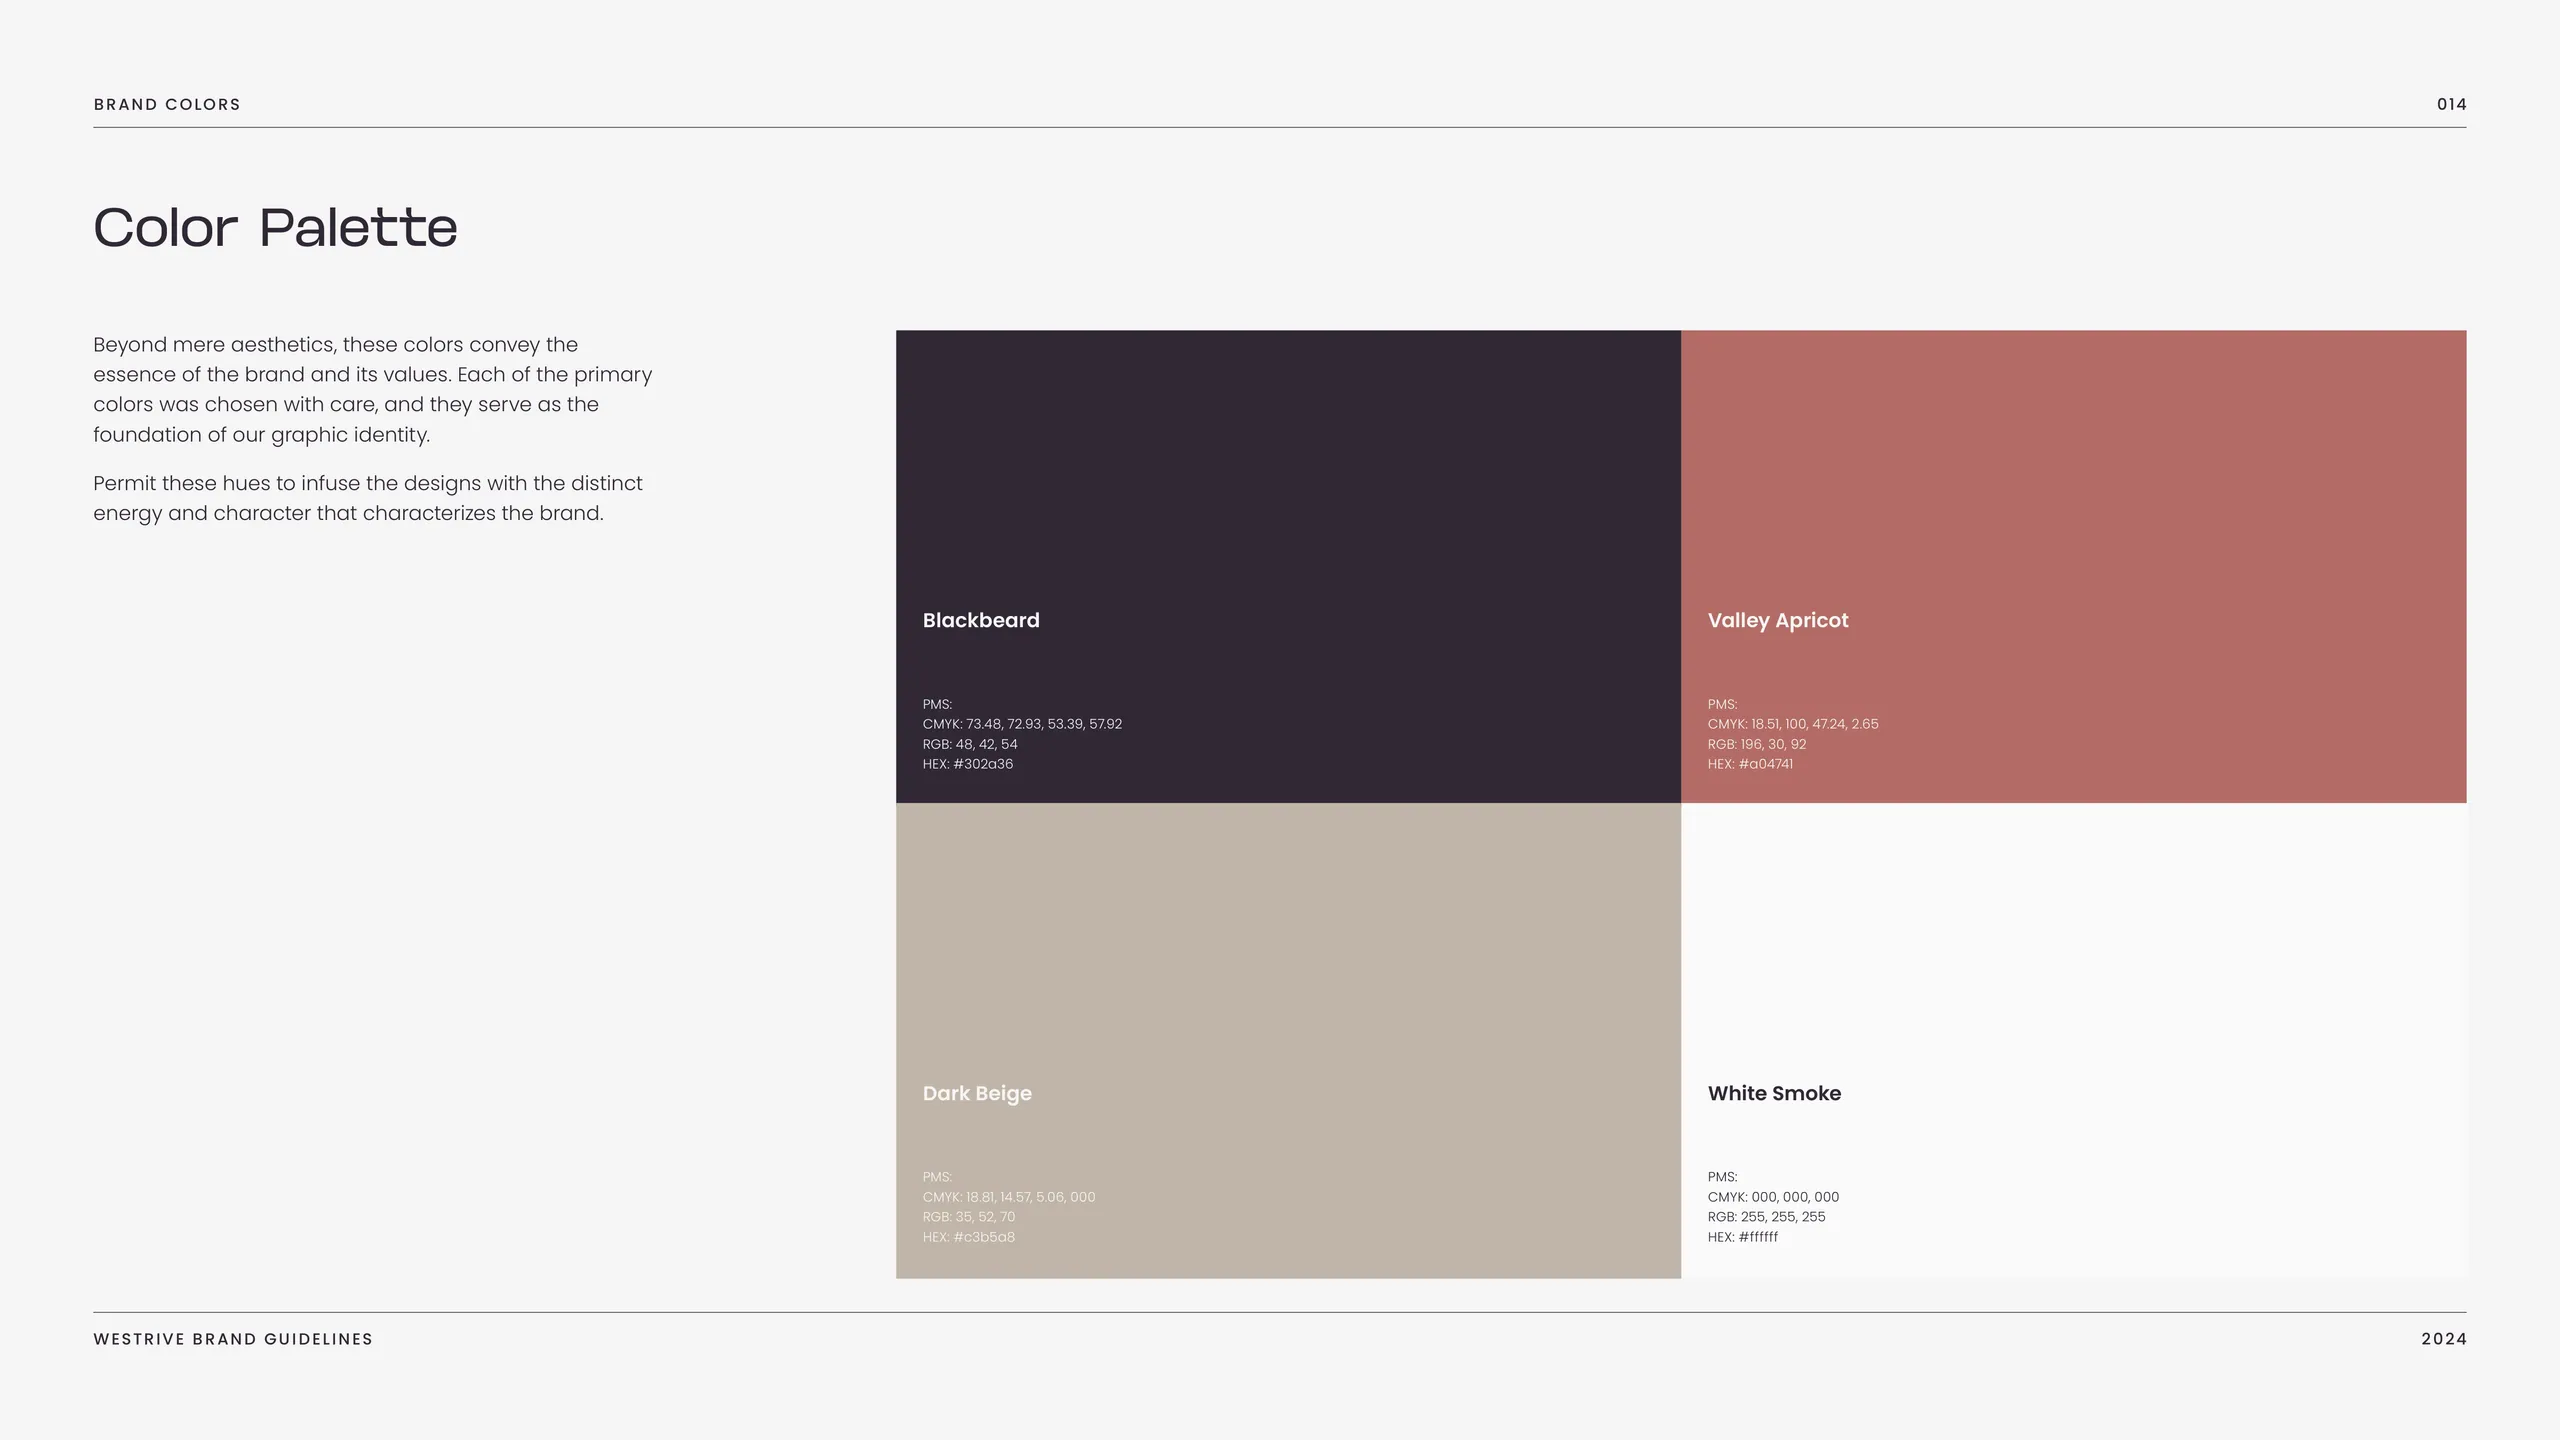Click "HEX: #c3b5a8" value

(x=969, y=1237)
